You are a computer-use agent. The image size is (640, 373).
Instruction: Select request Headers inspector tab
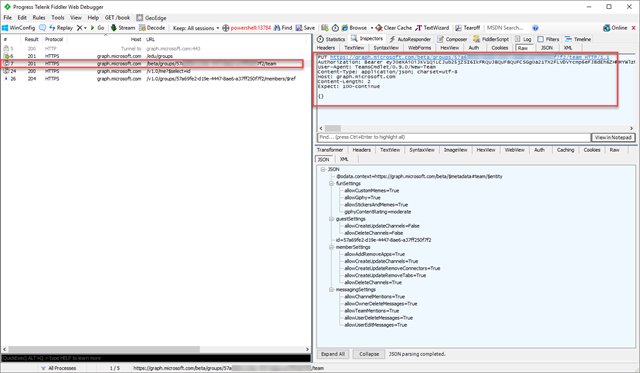coord(326,48)
